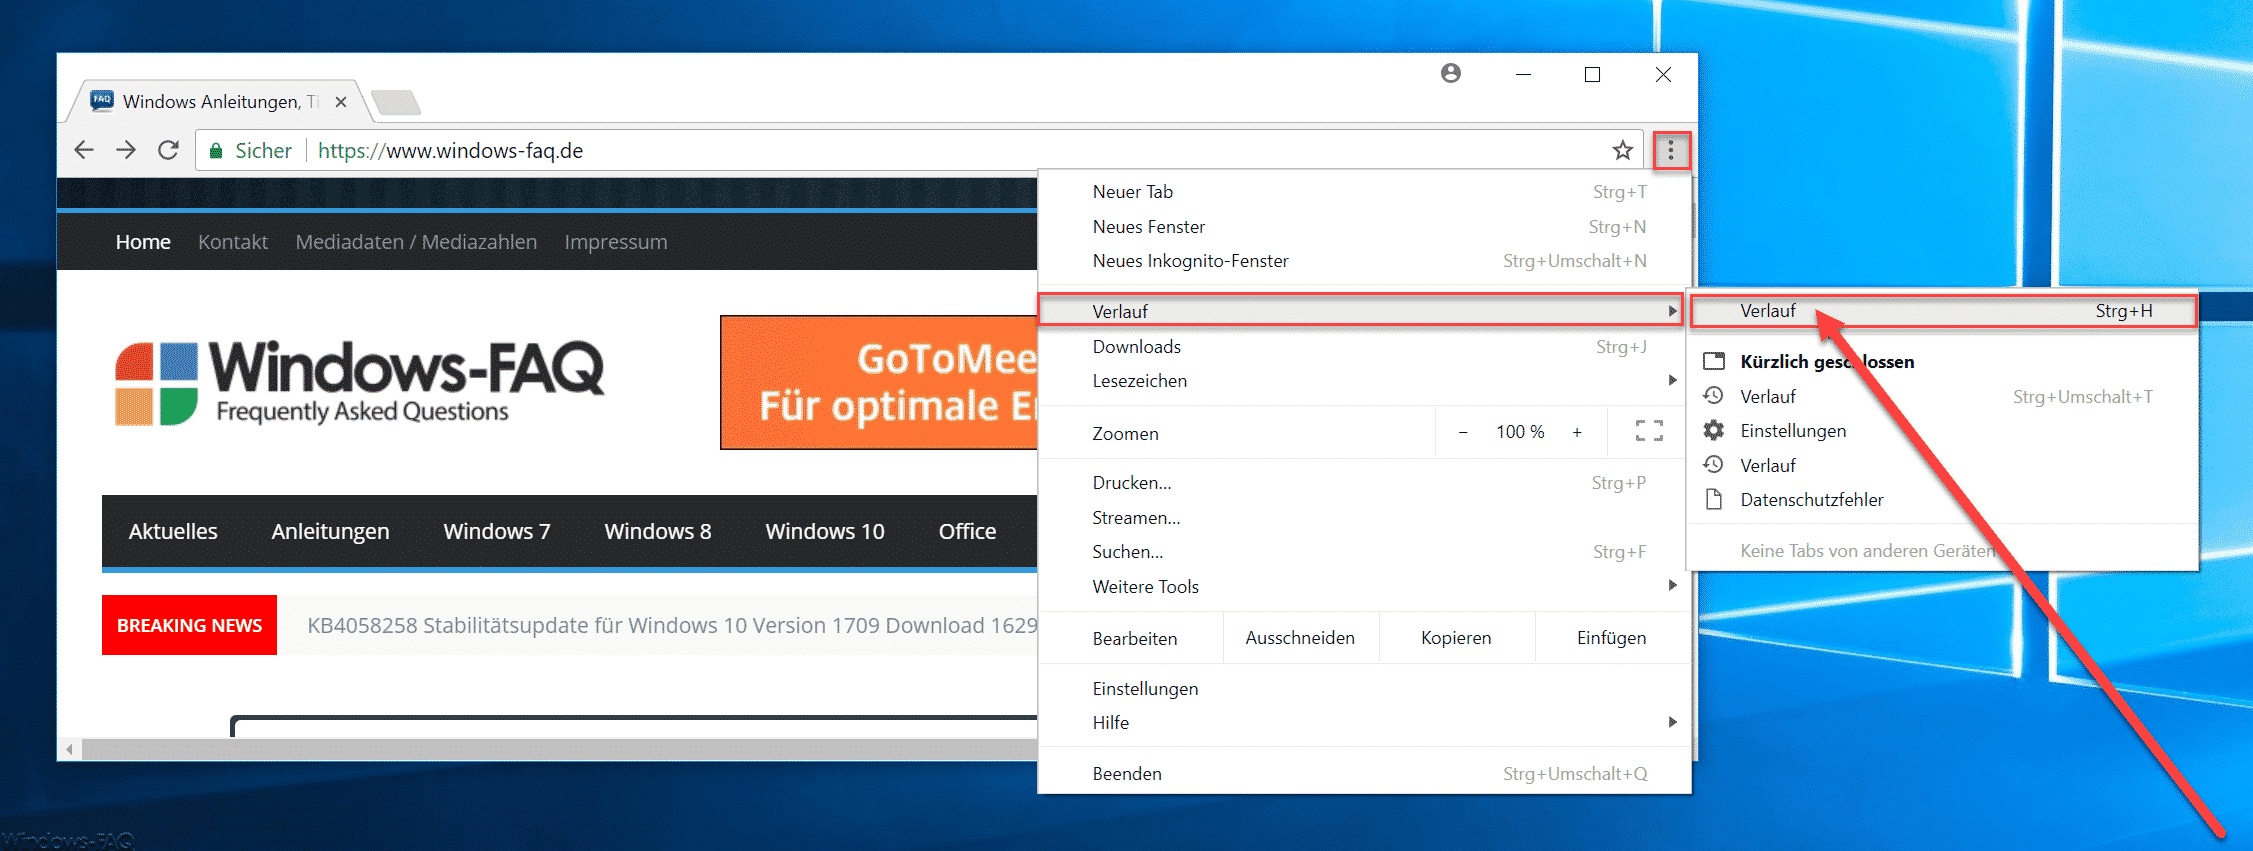Select Anleitungen category tab
The height and width of the screenshot is (851, 2253).
coord(330,531)
